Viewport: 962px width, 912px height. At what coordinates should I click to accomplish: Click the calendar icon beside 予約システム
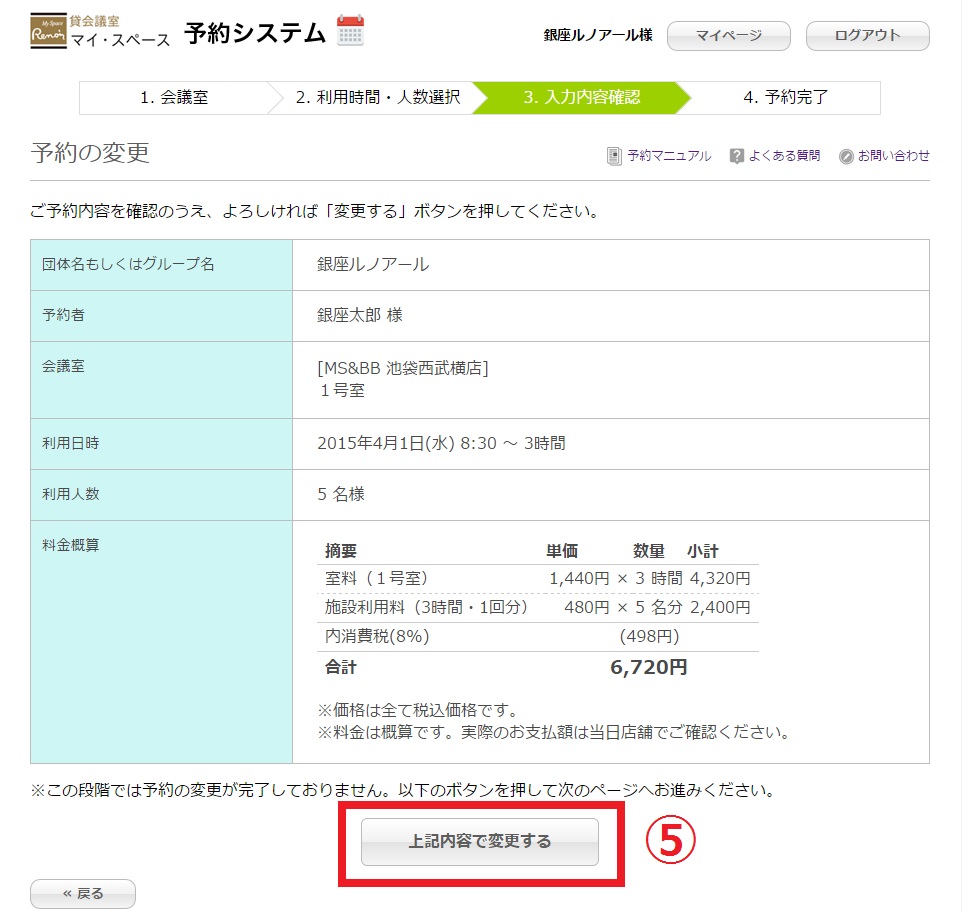[x=350, y=31]
